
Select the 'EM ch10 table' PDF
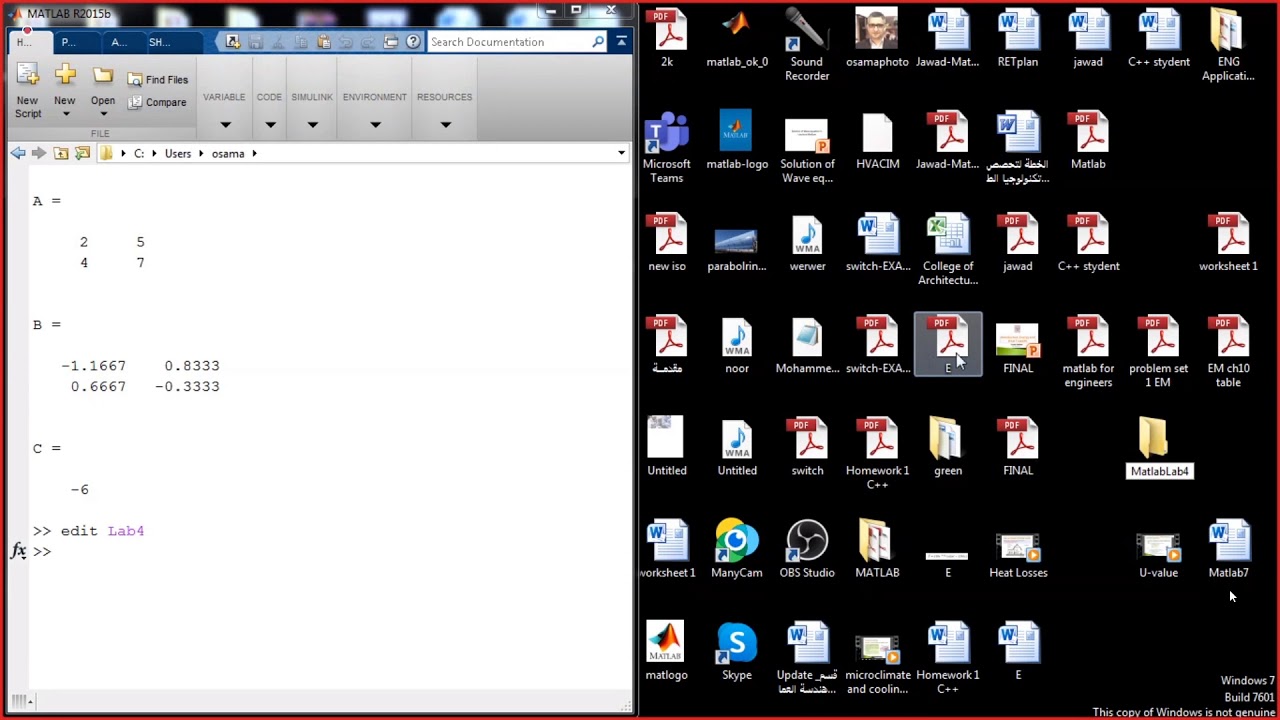pos(1229,352)
